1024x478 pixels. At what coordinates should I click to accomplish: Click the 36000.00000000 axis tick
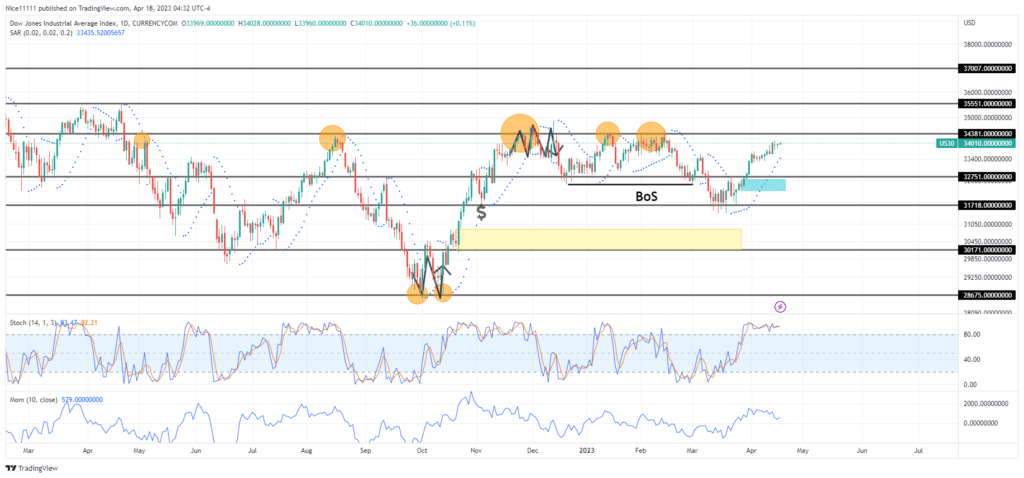[989, 93]
